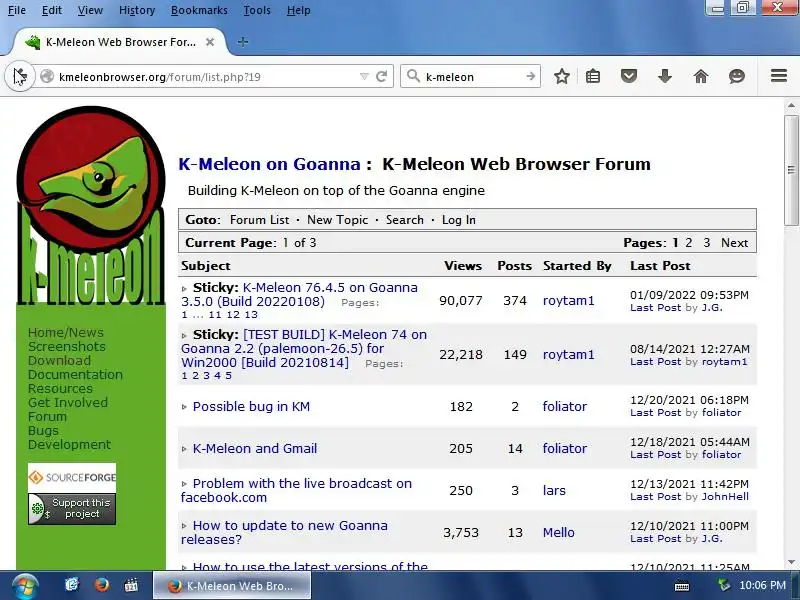Open Problem with live broadcast on facebook.com
This screenshot has height=600, width=800.
click(x=296, y=490)
